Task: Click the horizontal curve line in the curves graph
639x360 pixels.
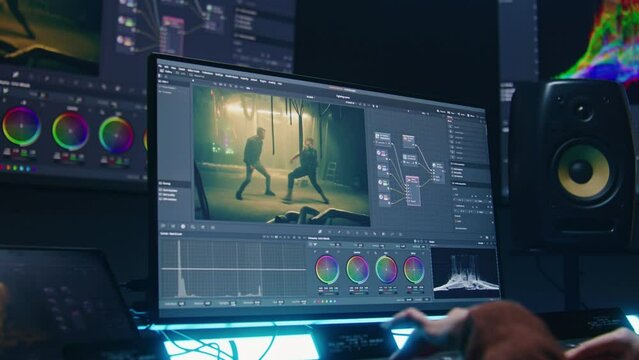Action: pos(234,269)
